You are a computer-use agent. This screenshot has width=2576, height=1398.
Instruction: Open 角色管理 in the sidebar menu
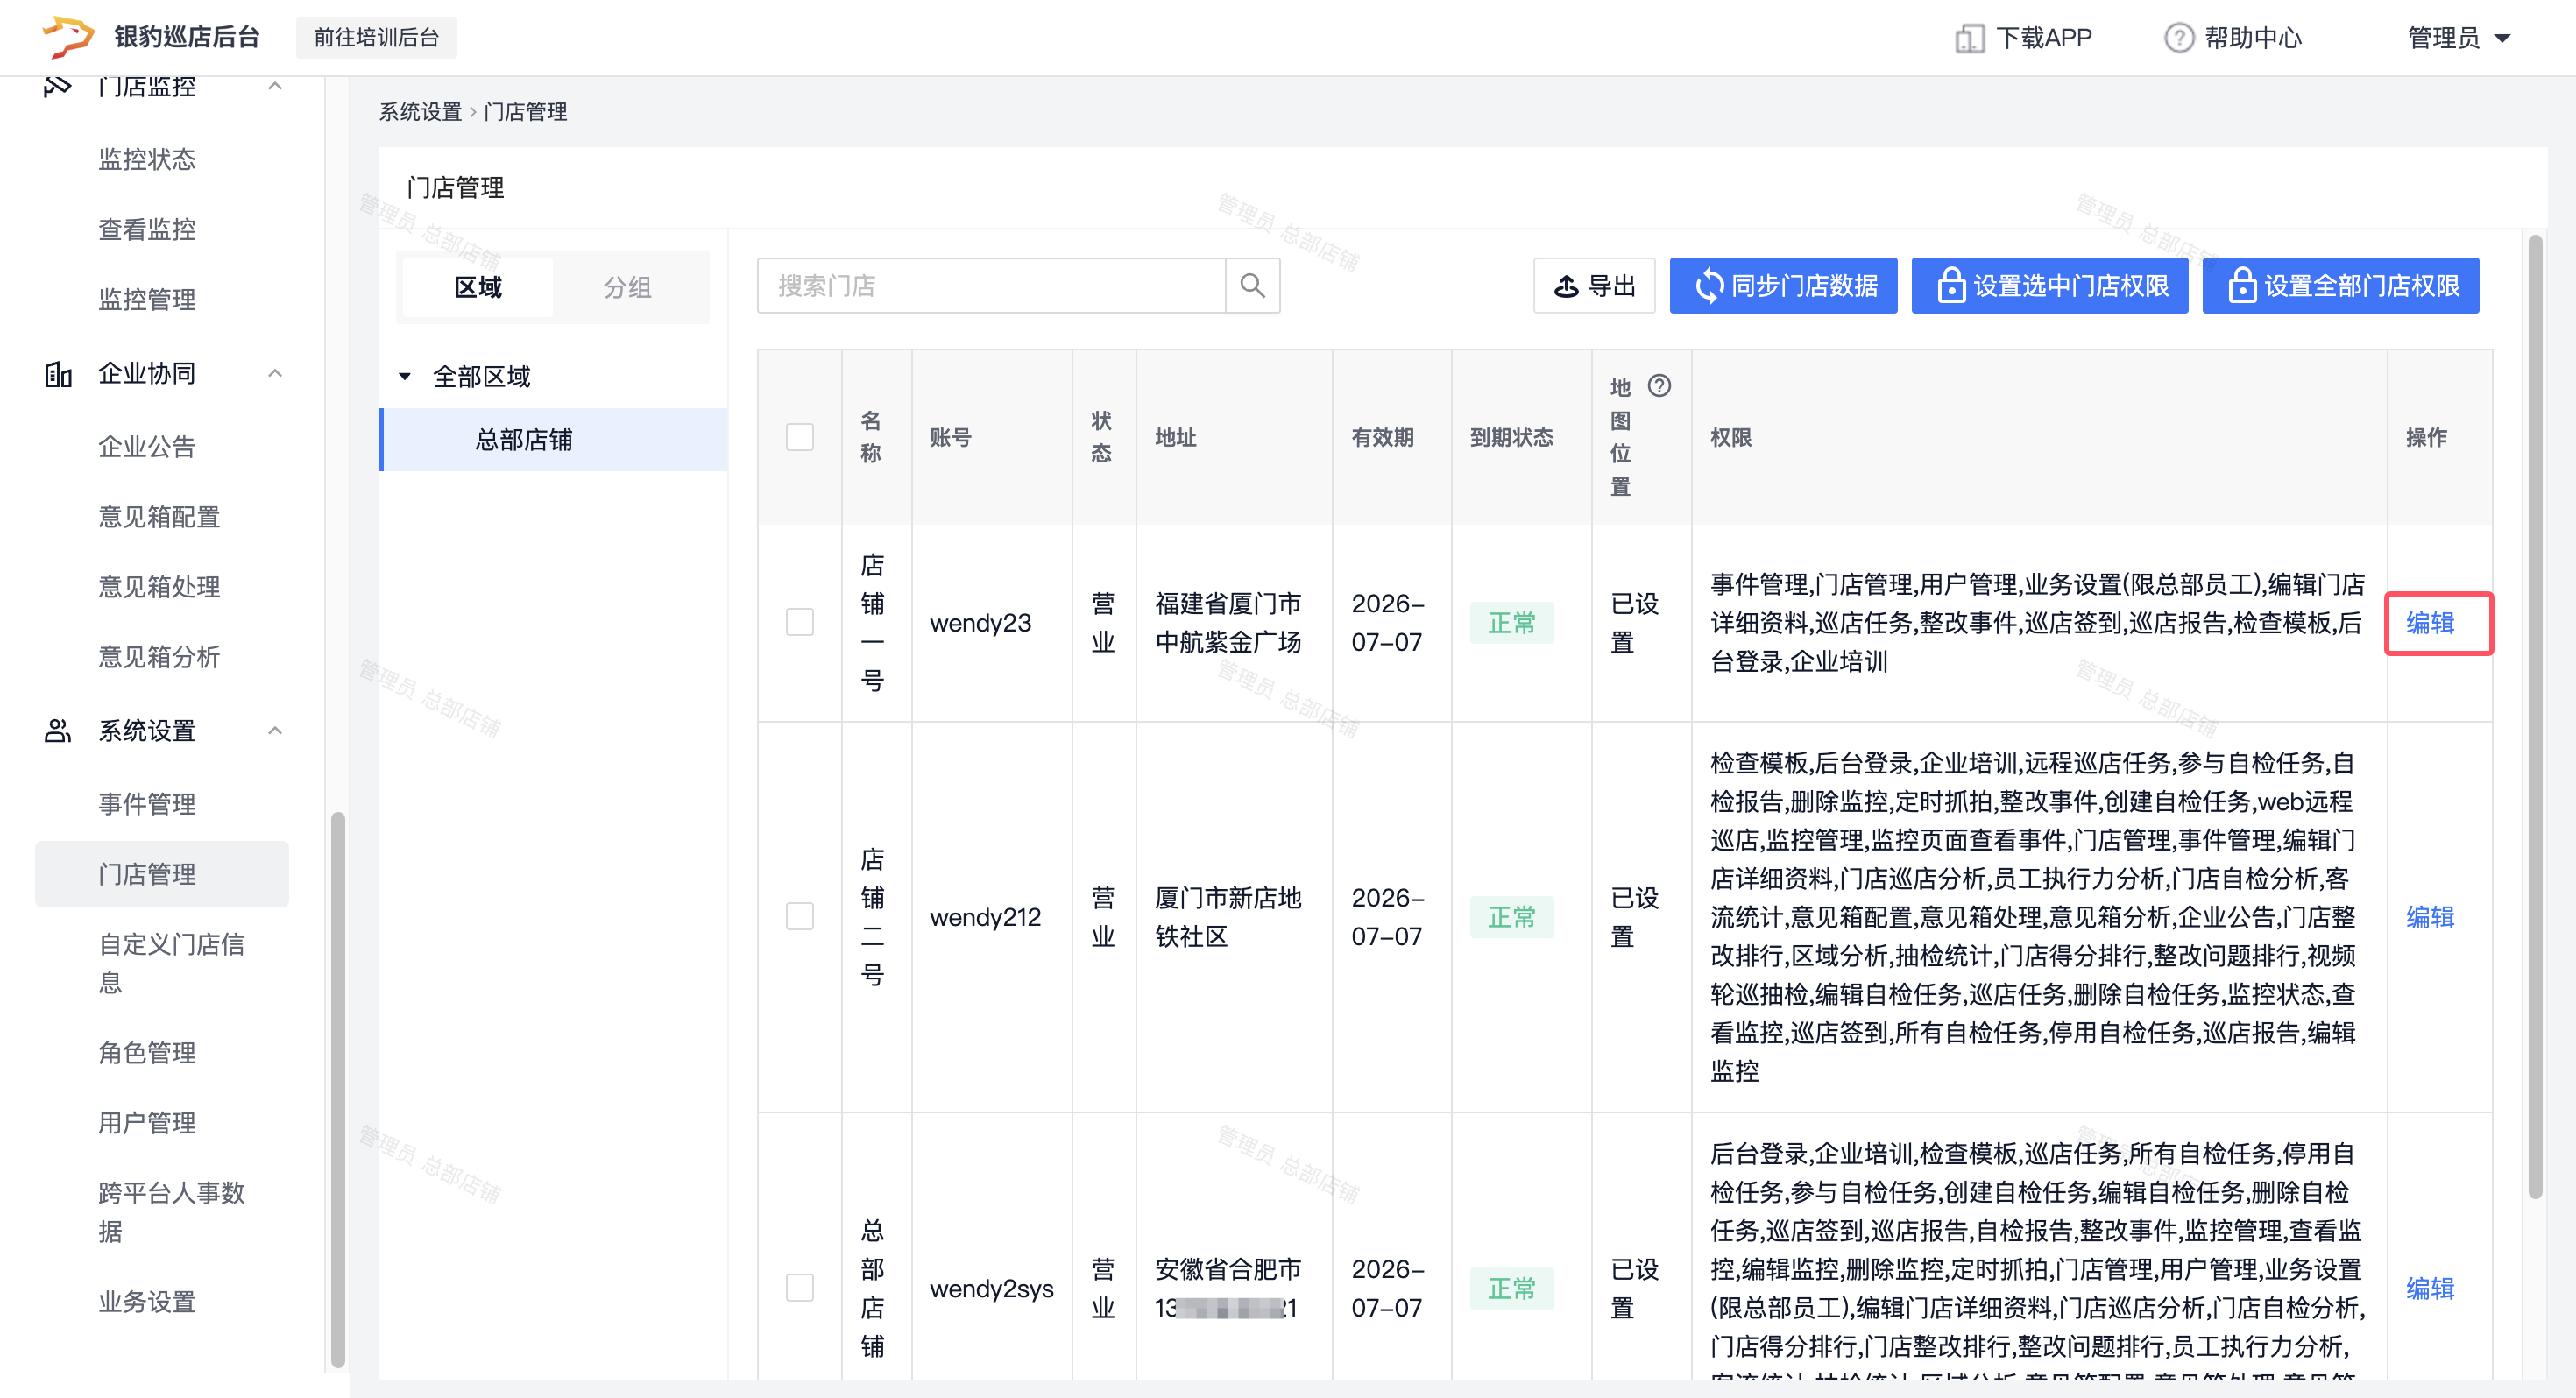[x=147, y=1052]
